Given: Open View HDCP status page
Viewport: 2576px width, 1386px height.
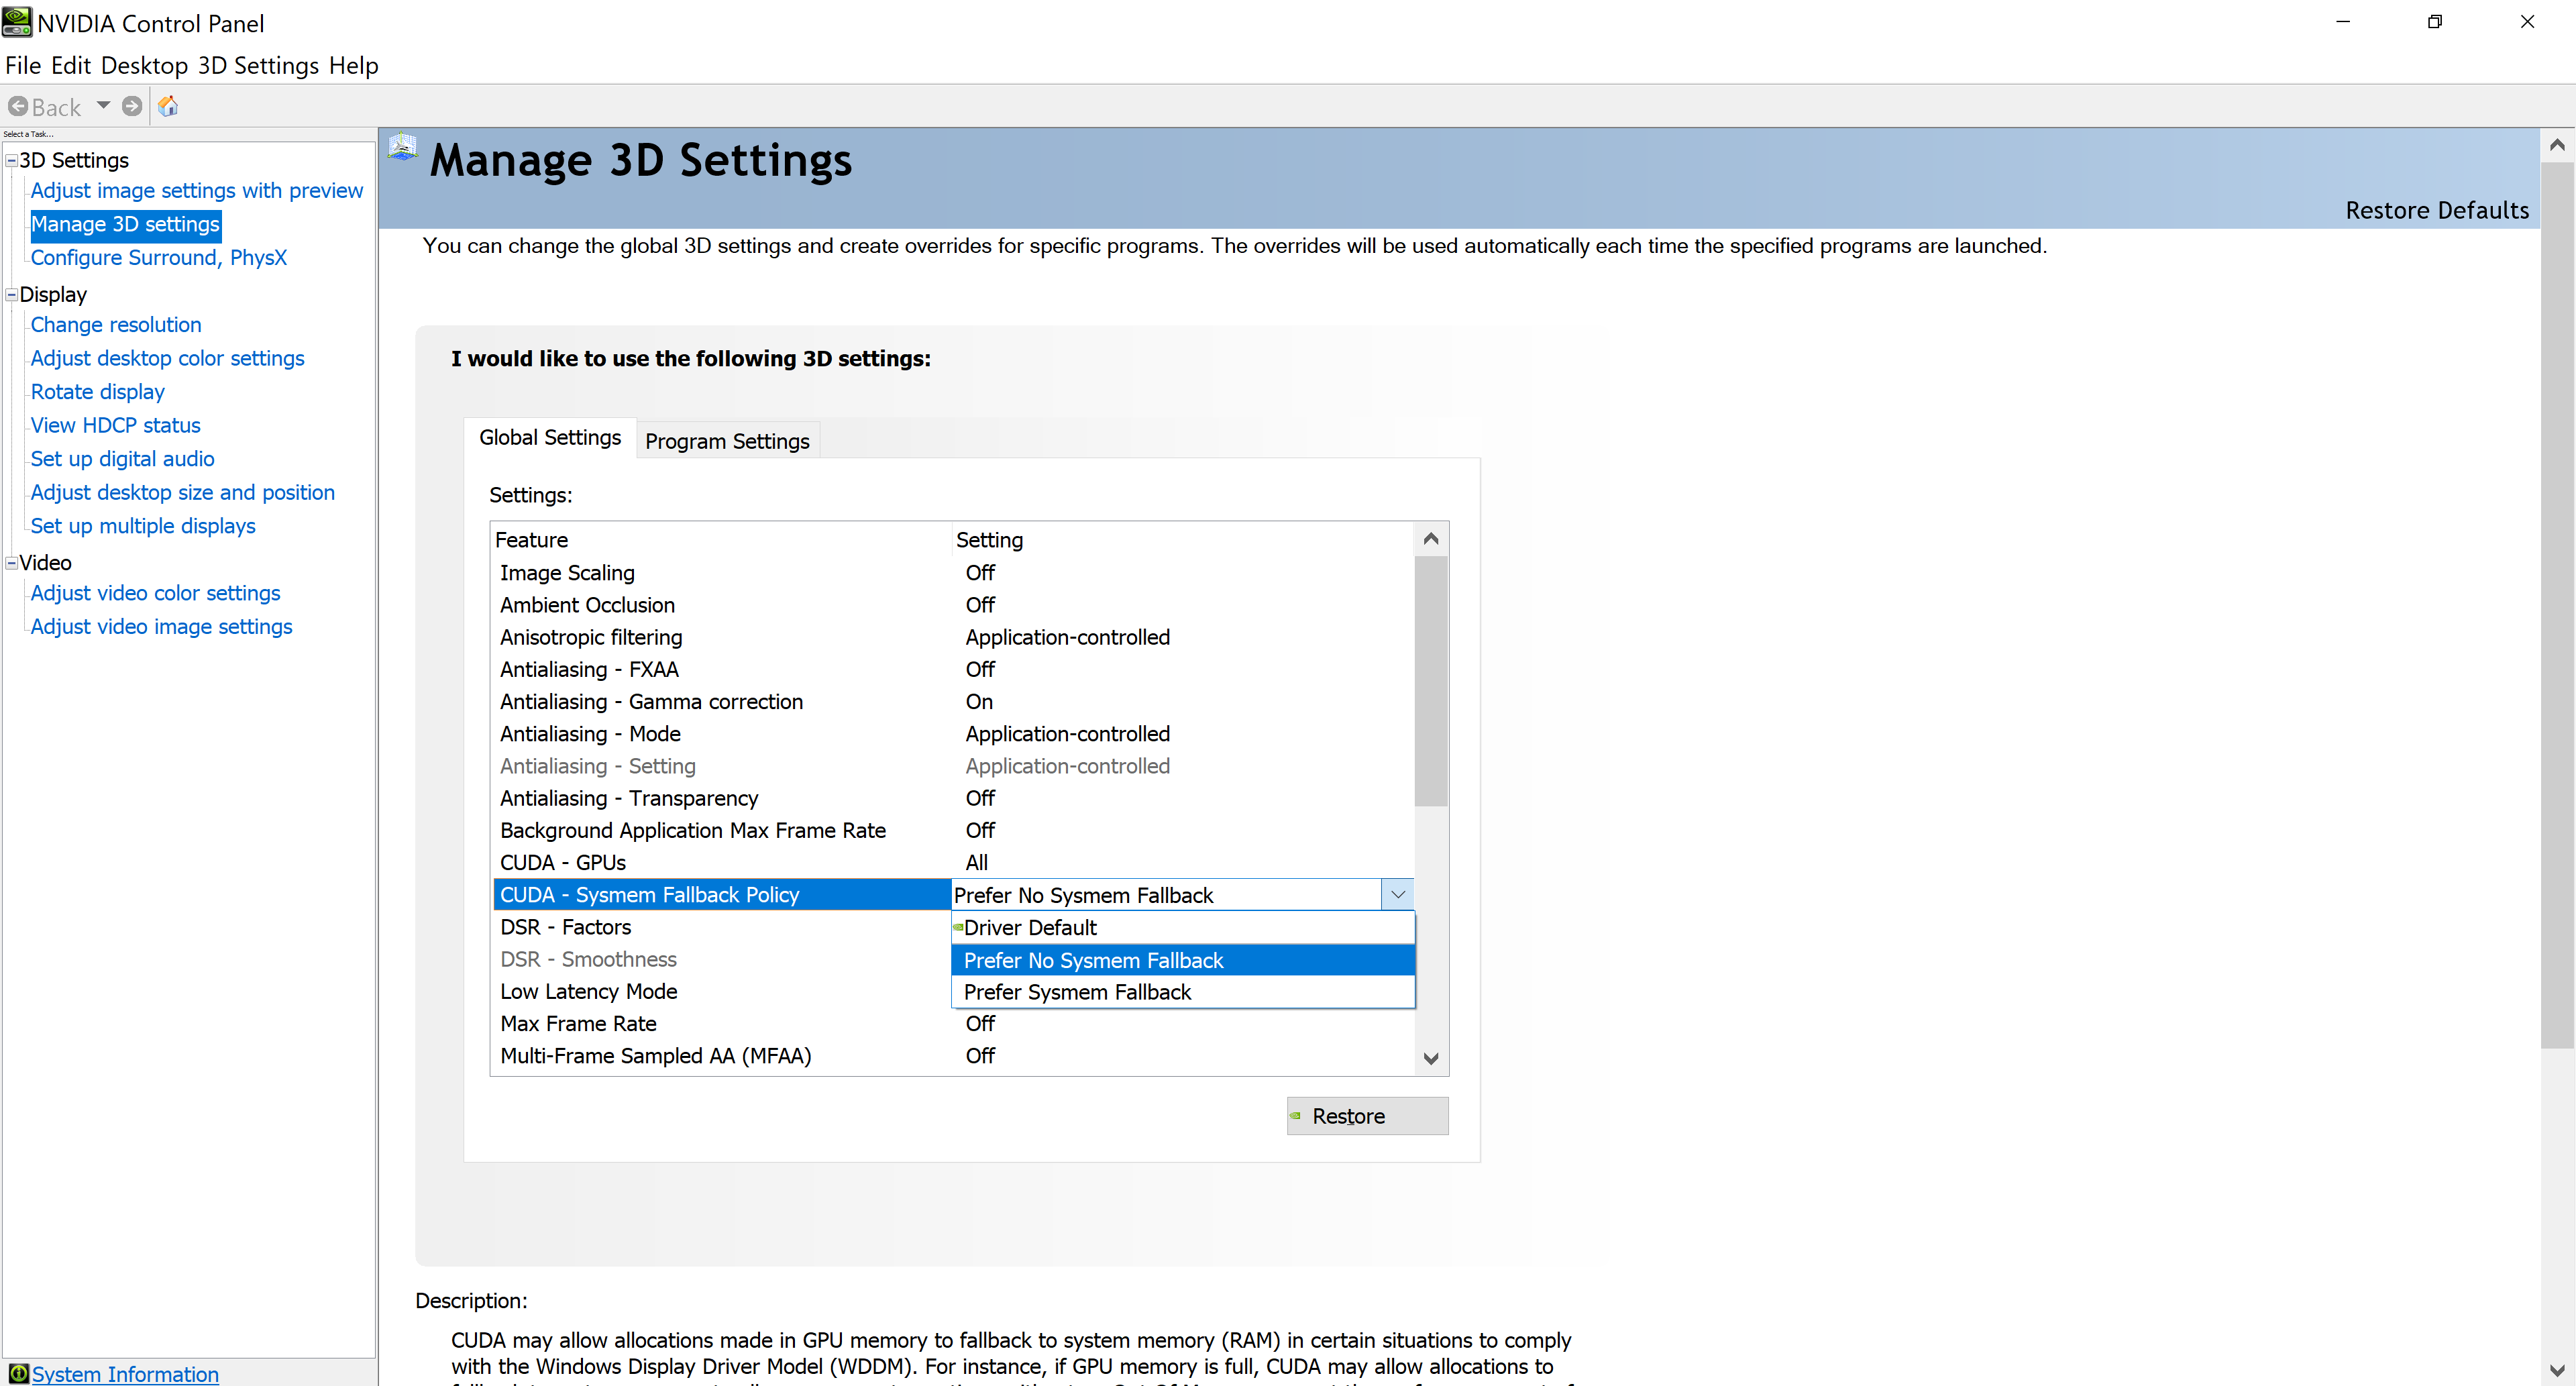Looking at the screenshot, I should (115, 425).
